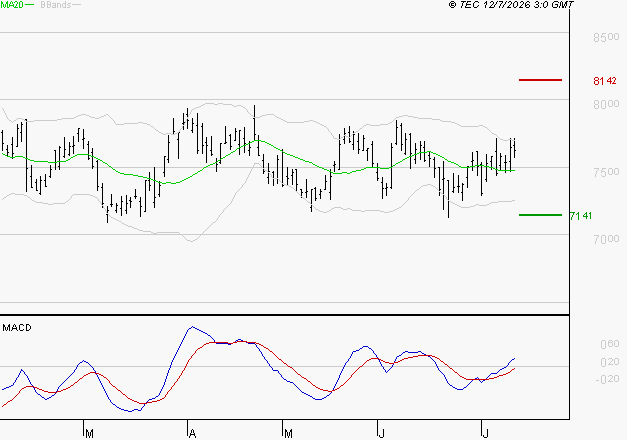
Task: Click the MACD panel title
Action: click(x=17, y=328)
